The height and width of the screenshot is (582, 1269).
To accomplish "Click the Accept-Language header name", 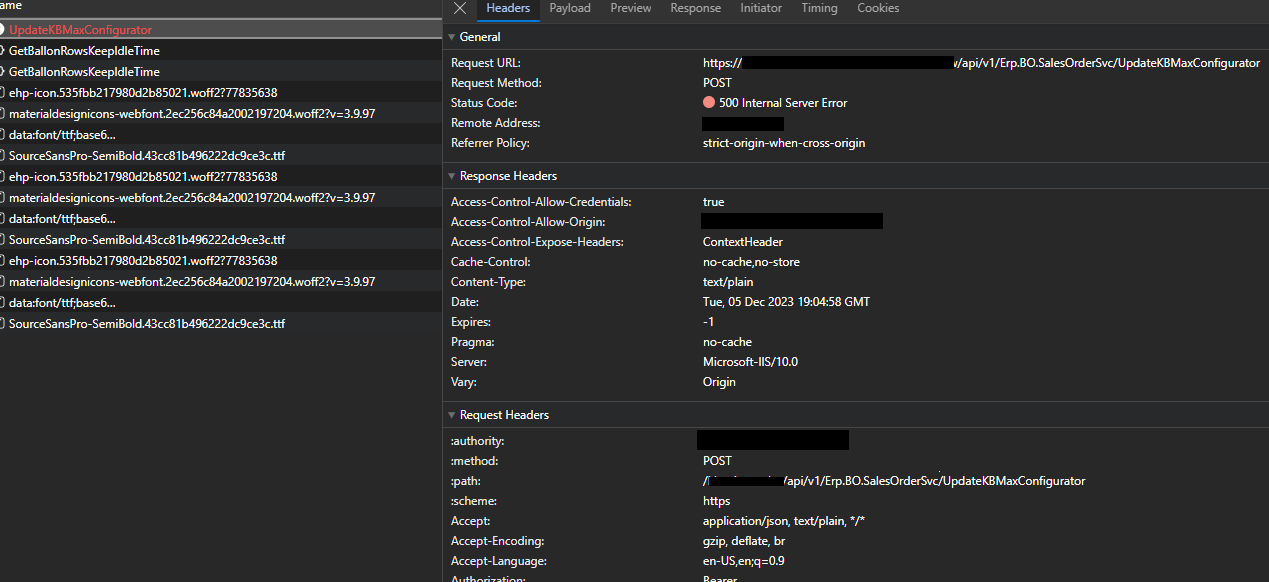I will click(x=499, y=561).
